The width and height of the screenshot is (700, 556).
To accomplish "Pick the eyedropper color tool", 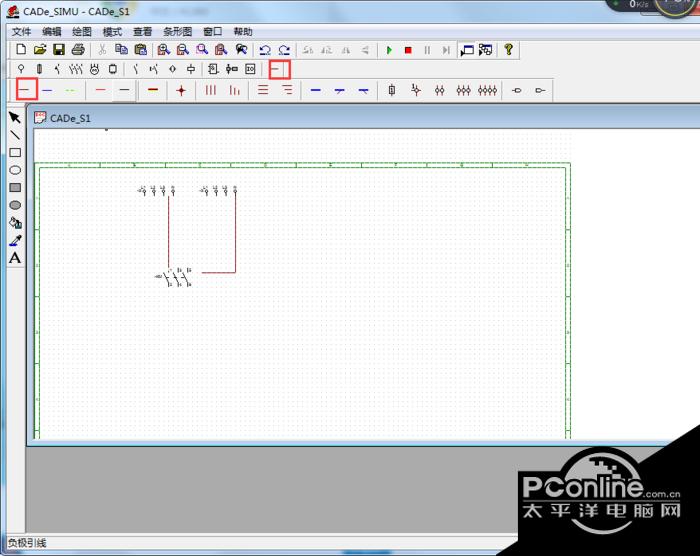I will (15, 240).
